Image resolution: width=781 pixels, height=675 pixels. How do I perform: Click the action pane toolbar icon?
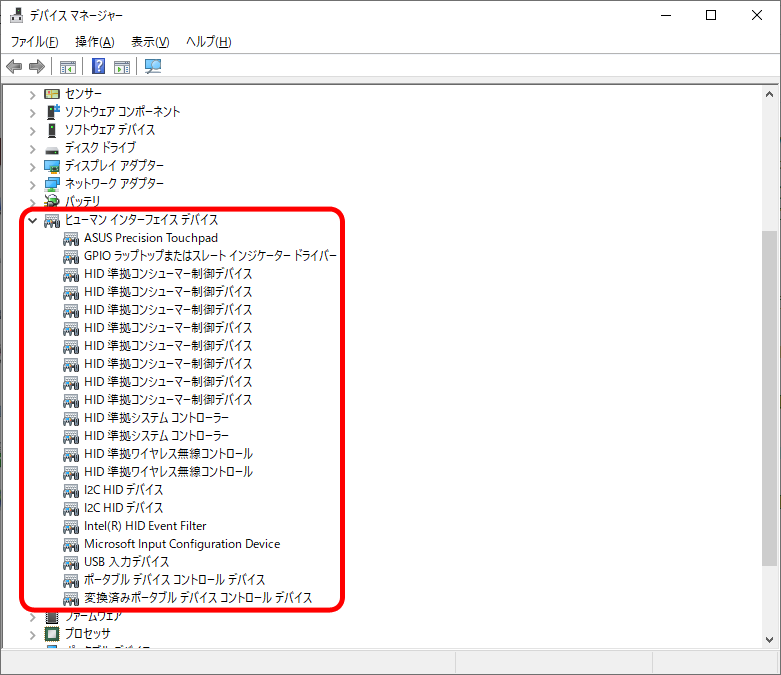point(122,66)
